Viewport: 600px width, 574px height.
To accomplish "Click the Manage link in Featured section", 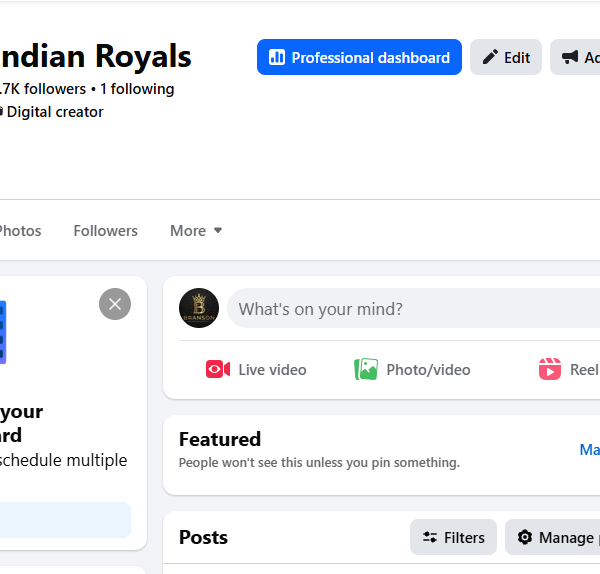I will (x=590, y=450).
